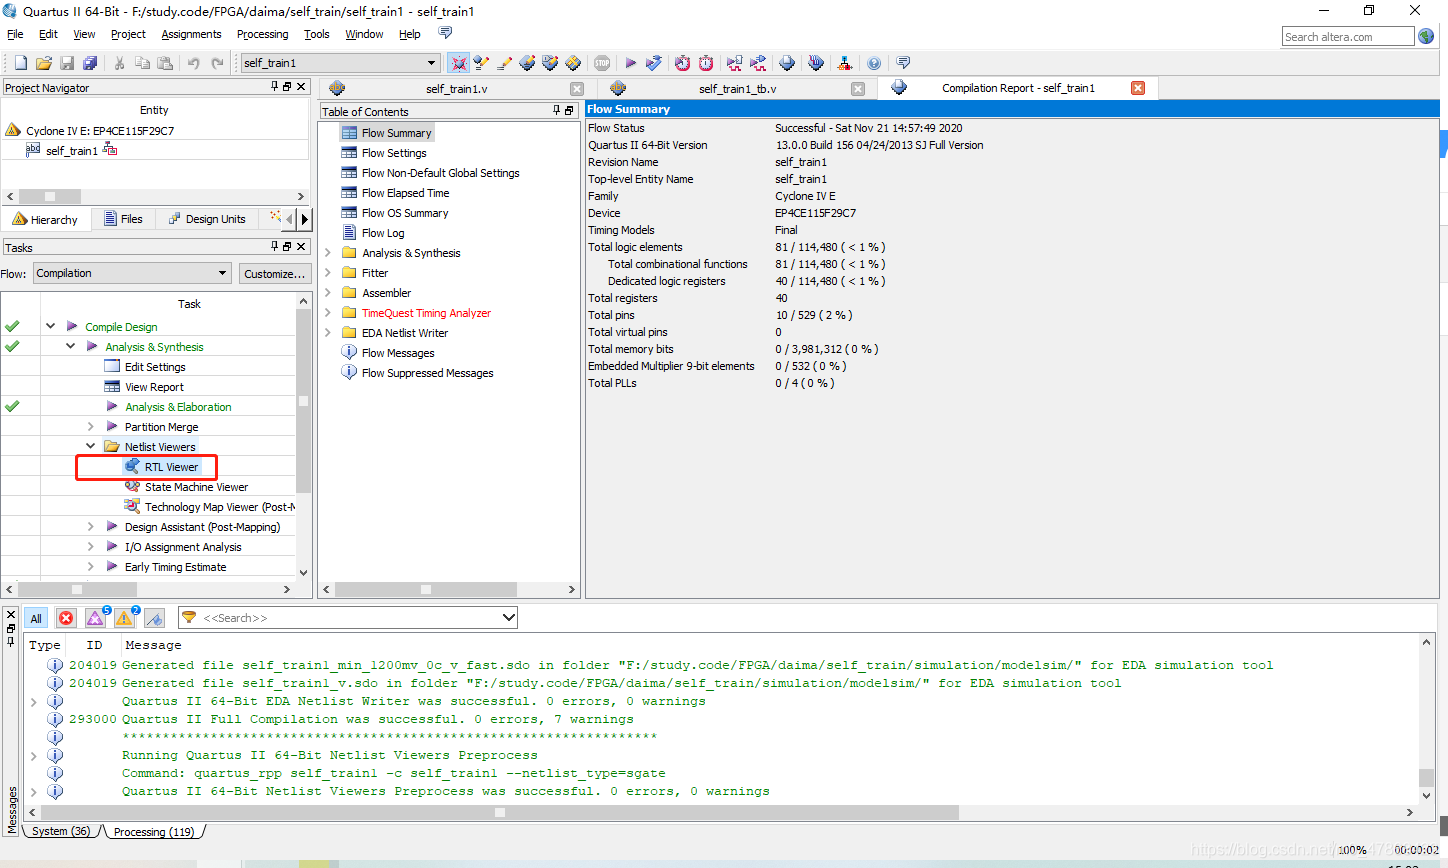Click the Edit Settings task icon

pos(112,367)
